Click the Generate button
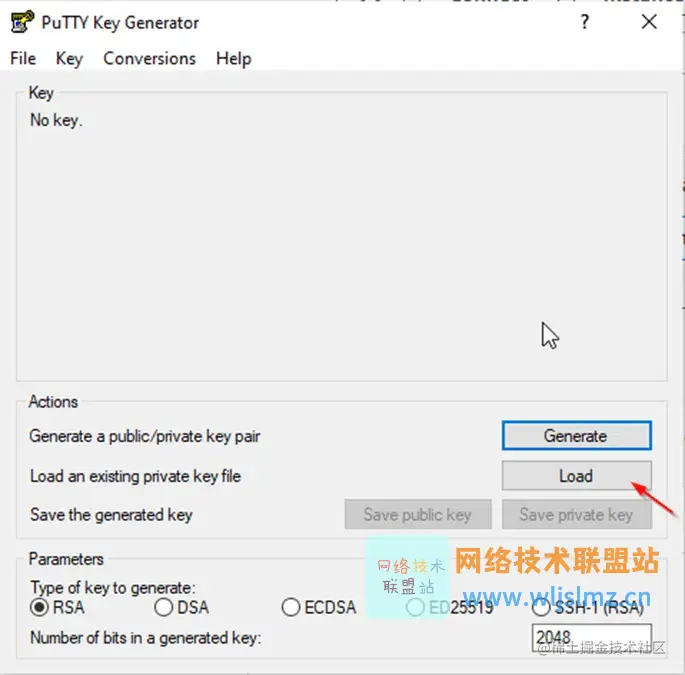The width and height of the screenshot is (685, 675). [577, 436]
